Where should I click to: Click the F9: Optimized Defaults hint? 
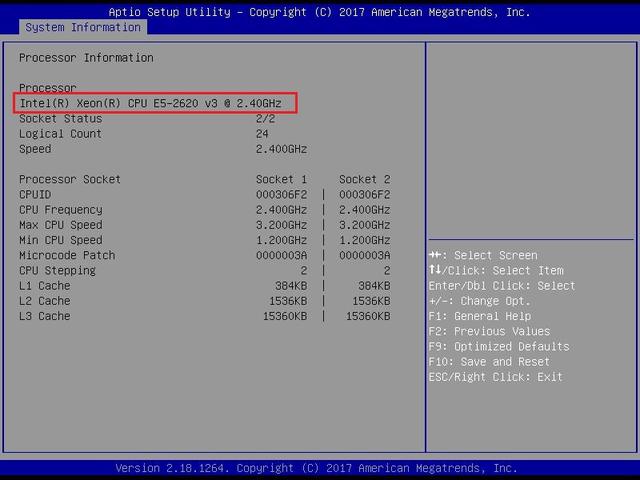pyautogui.click(x=499, y=347)
